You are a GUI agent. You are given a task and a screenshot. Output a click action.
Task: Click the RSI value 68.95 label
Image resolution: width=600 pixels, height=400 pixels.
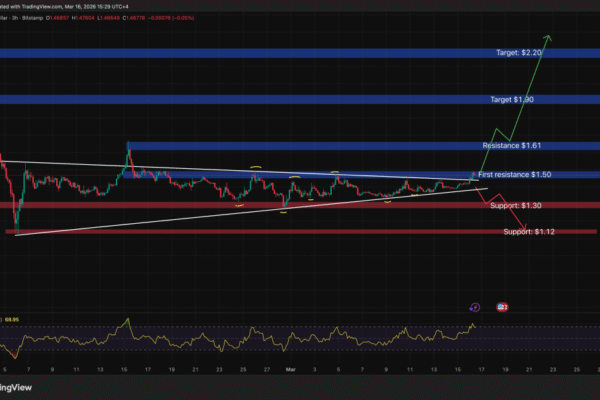tap(13, 319)
